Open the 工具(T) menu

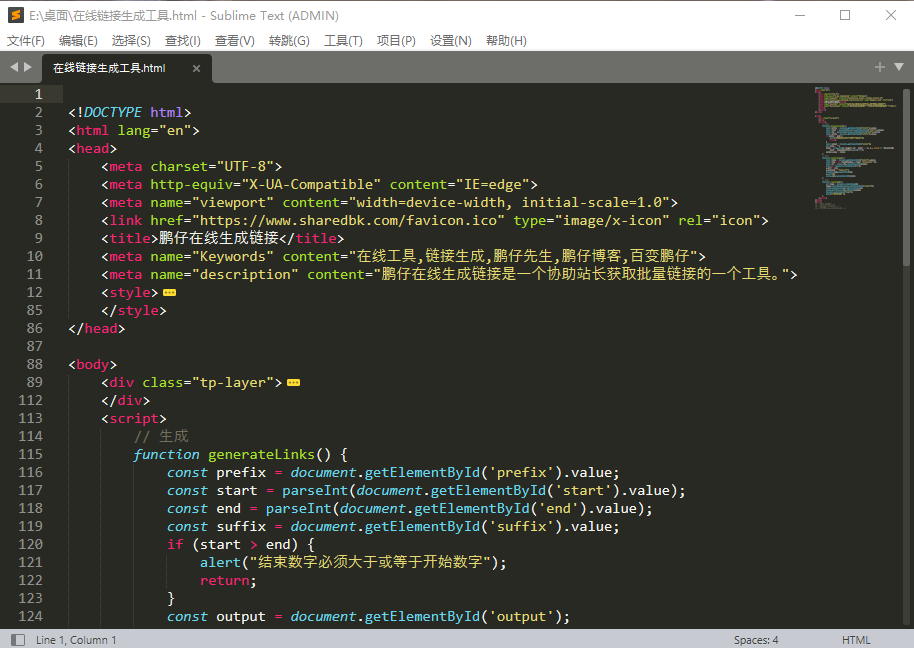coord(343,41)
